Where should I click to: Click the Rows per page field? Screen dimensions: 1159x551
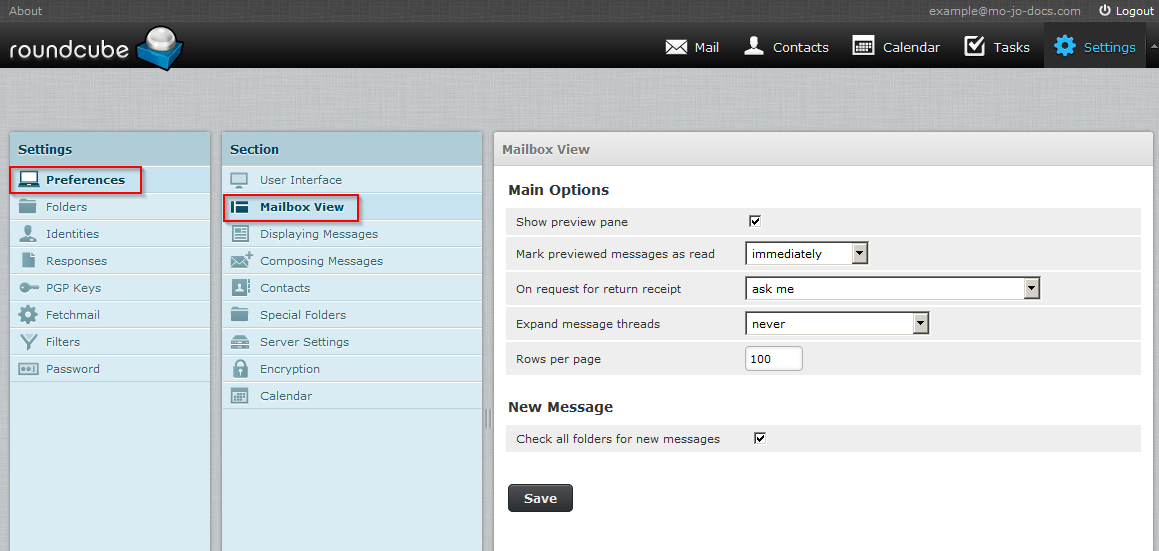(x=773, y=359)
